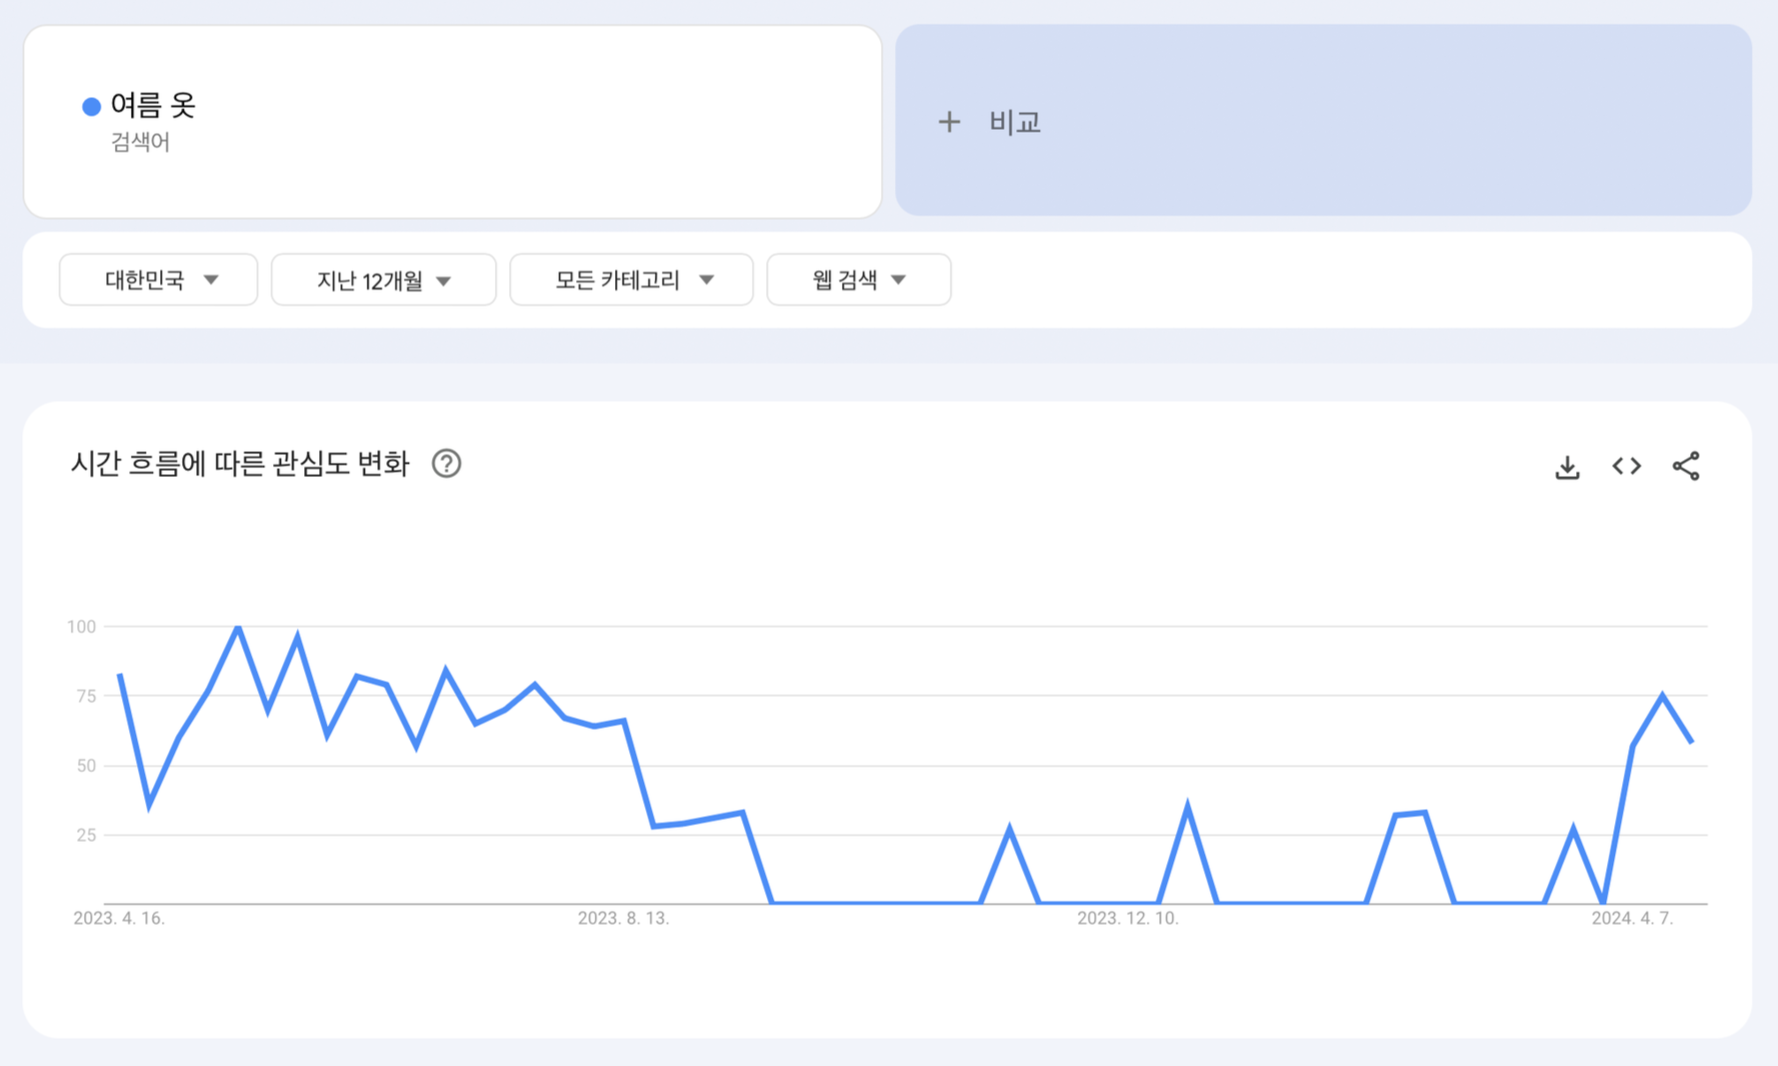
Task: Click the question mark circle icon
Action: (x=446, y=463)
